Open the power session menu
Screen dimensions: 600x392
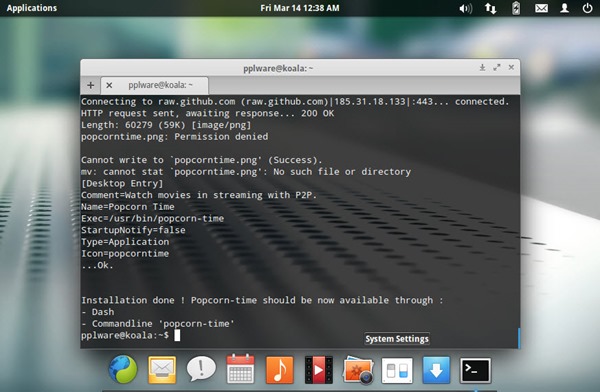pyautogui.click(x=587, y=8)
